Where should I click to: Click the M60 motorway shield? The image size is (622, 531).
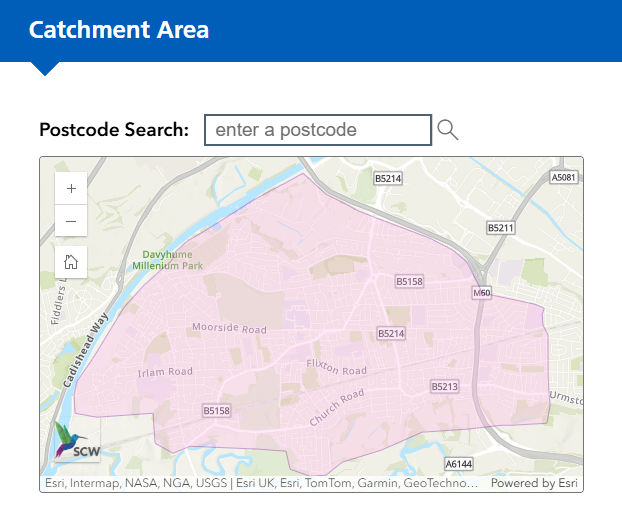click(482, 293)
